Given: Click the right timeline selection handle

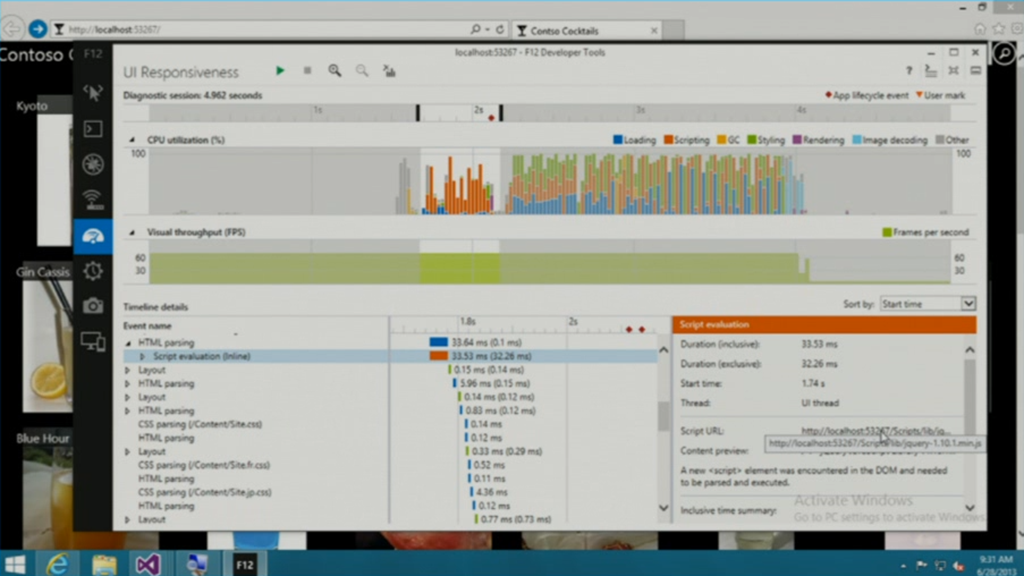Looking at the screenshot, I should tap(501, 112).
